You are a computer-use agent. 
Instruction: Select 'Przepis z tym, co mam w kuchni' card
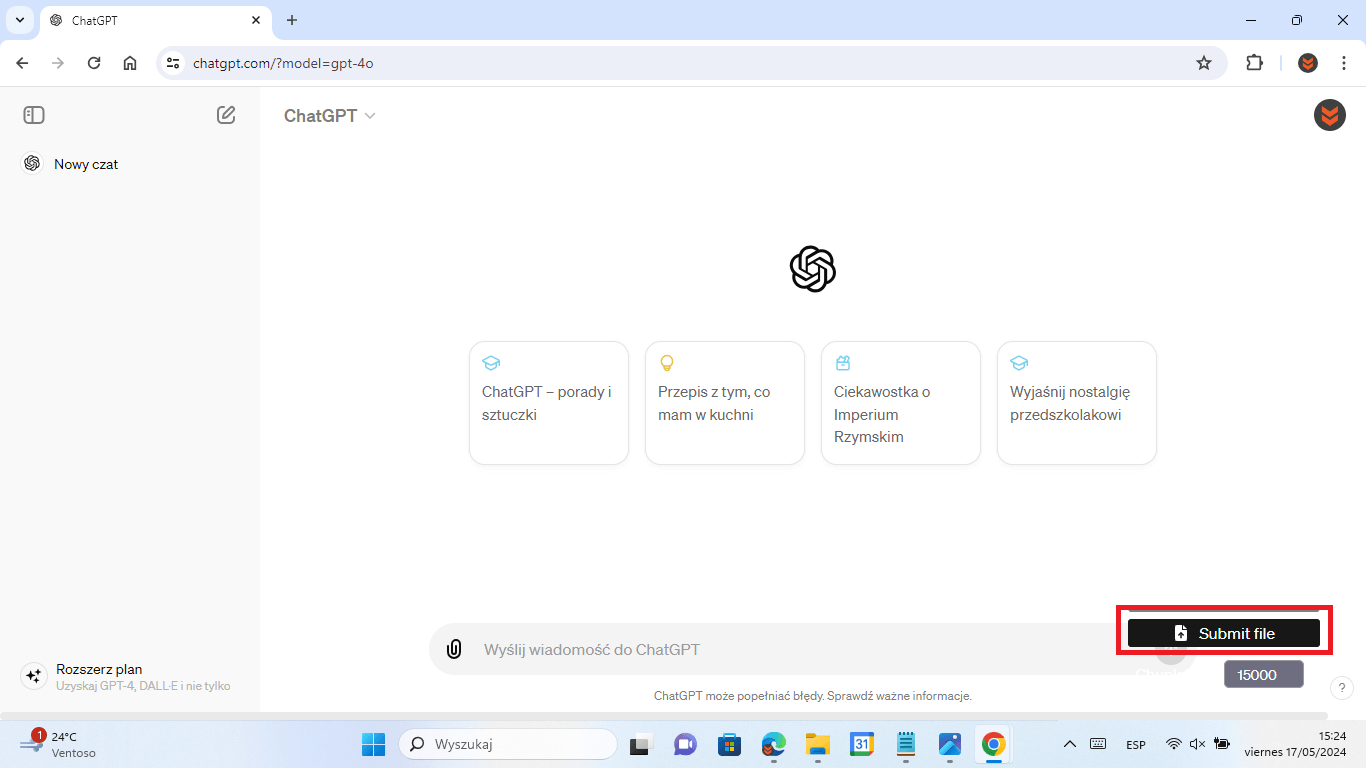tap(725, 403)
